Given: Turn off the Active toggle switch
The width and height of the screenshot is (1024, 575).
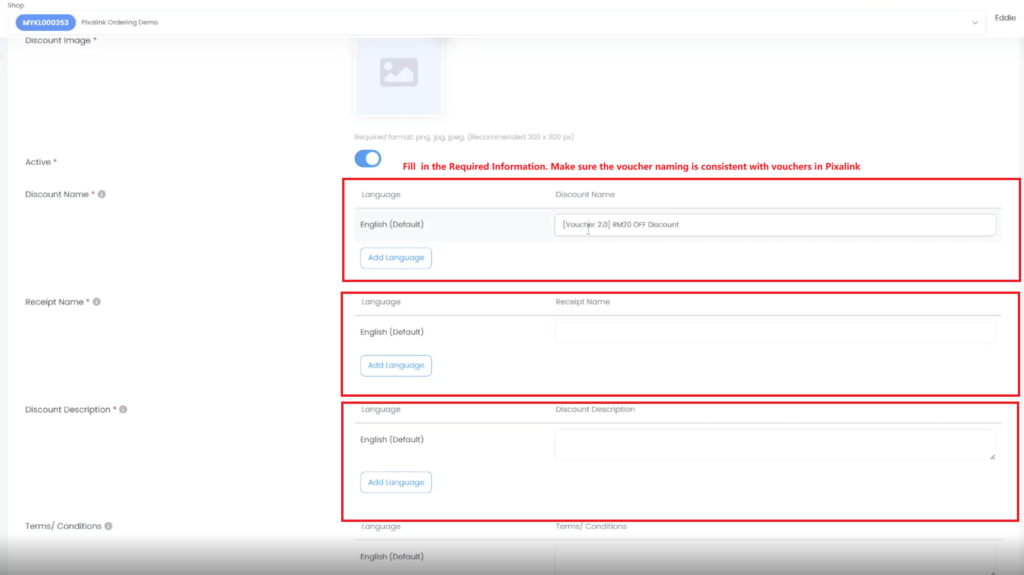Looking at the screenshot, I should [368, 158].
